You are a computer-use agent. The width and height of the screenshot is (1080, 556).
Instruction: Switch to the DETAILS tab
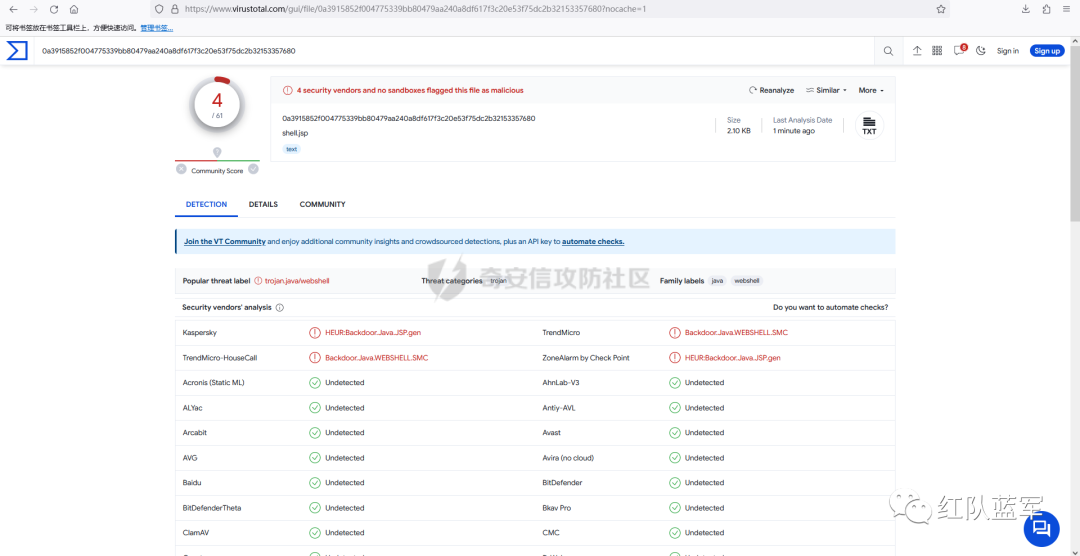[263, 205]
